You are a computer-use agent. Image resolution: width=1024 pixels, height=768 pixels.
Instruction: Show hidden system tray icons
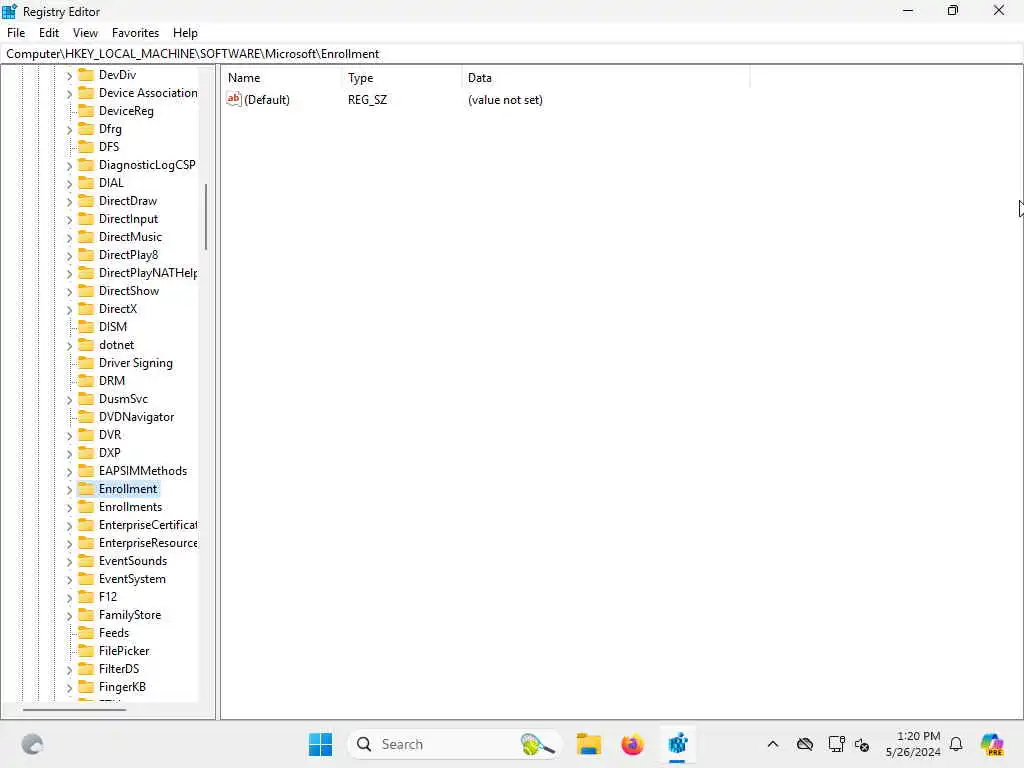tap(773, 744)
